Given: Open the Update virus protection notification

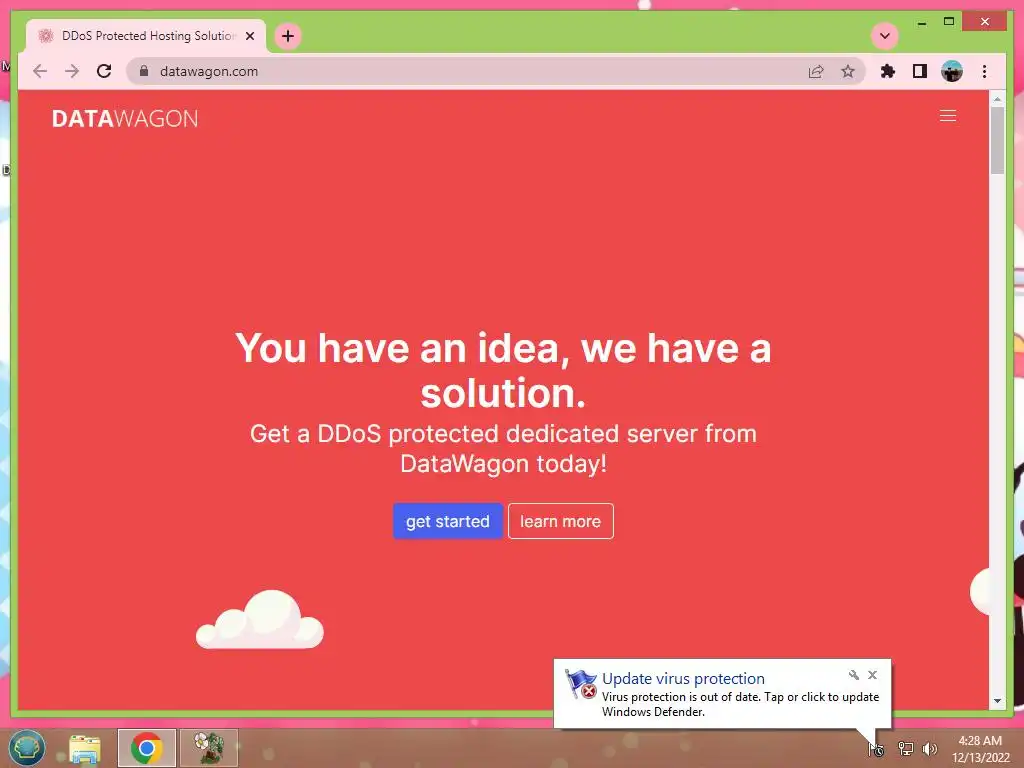Looking at the screenshot, I should 722,694.
